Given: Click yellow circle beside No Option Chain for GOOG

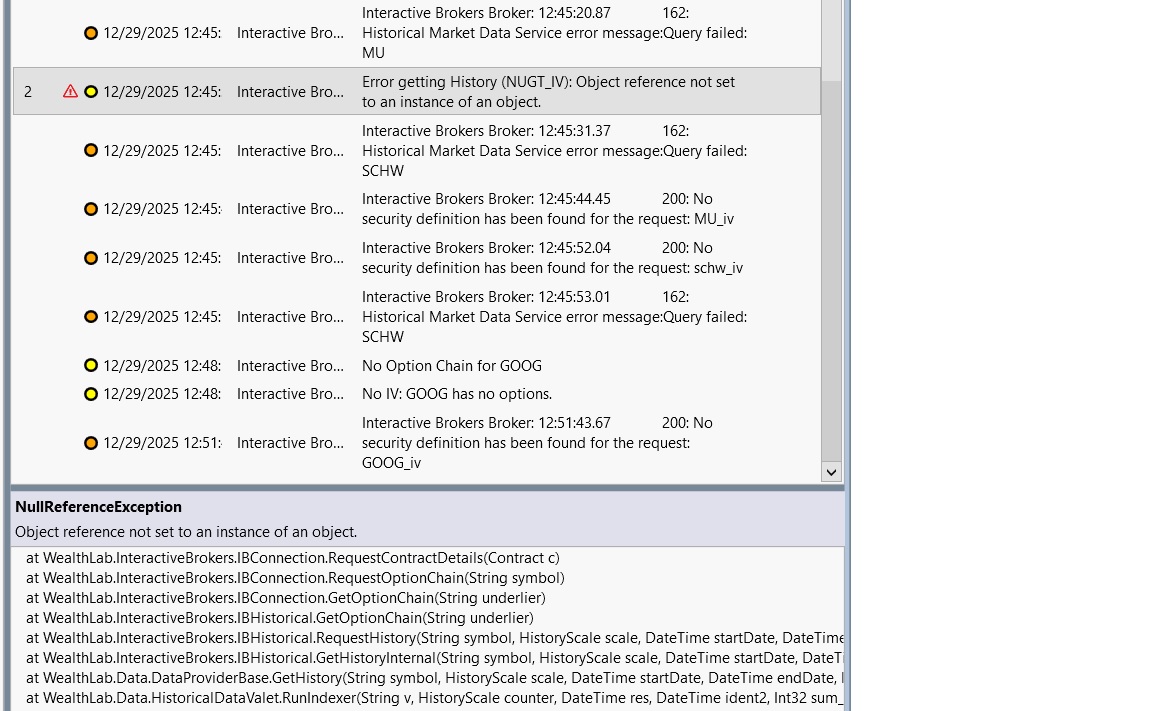Looking at the screenshot, I should 91,365.
